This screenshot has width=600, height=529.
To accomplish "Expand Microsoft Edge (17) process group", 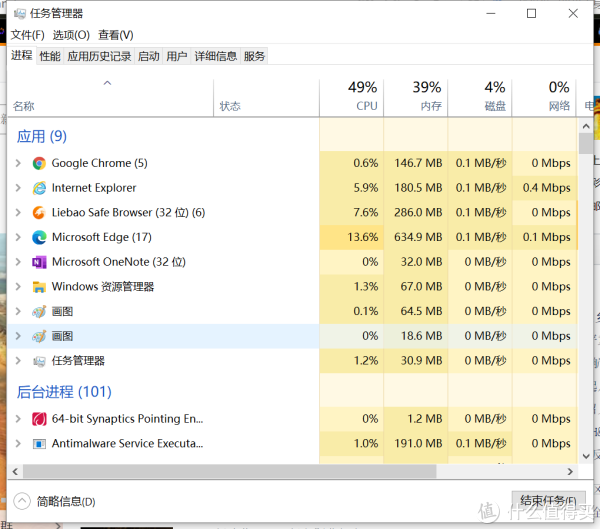I will 18,237.
